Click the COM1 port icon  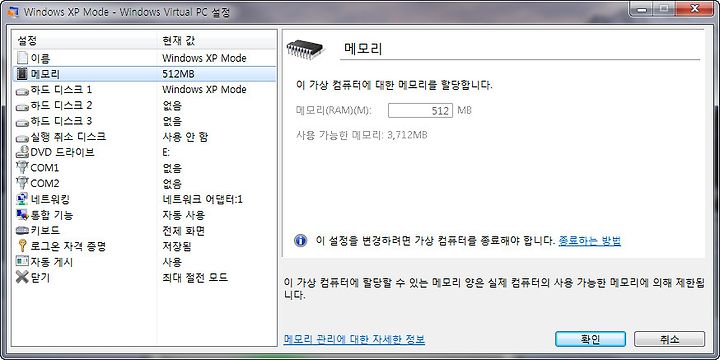click(22, 168)
